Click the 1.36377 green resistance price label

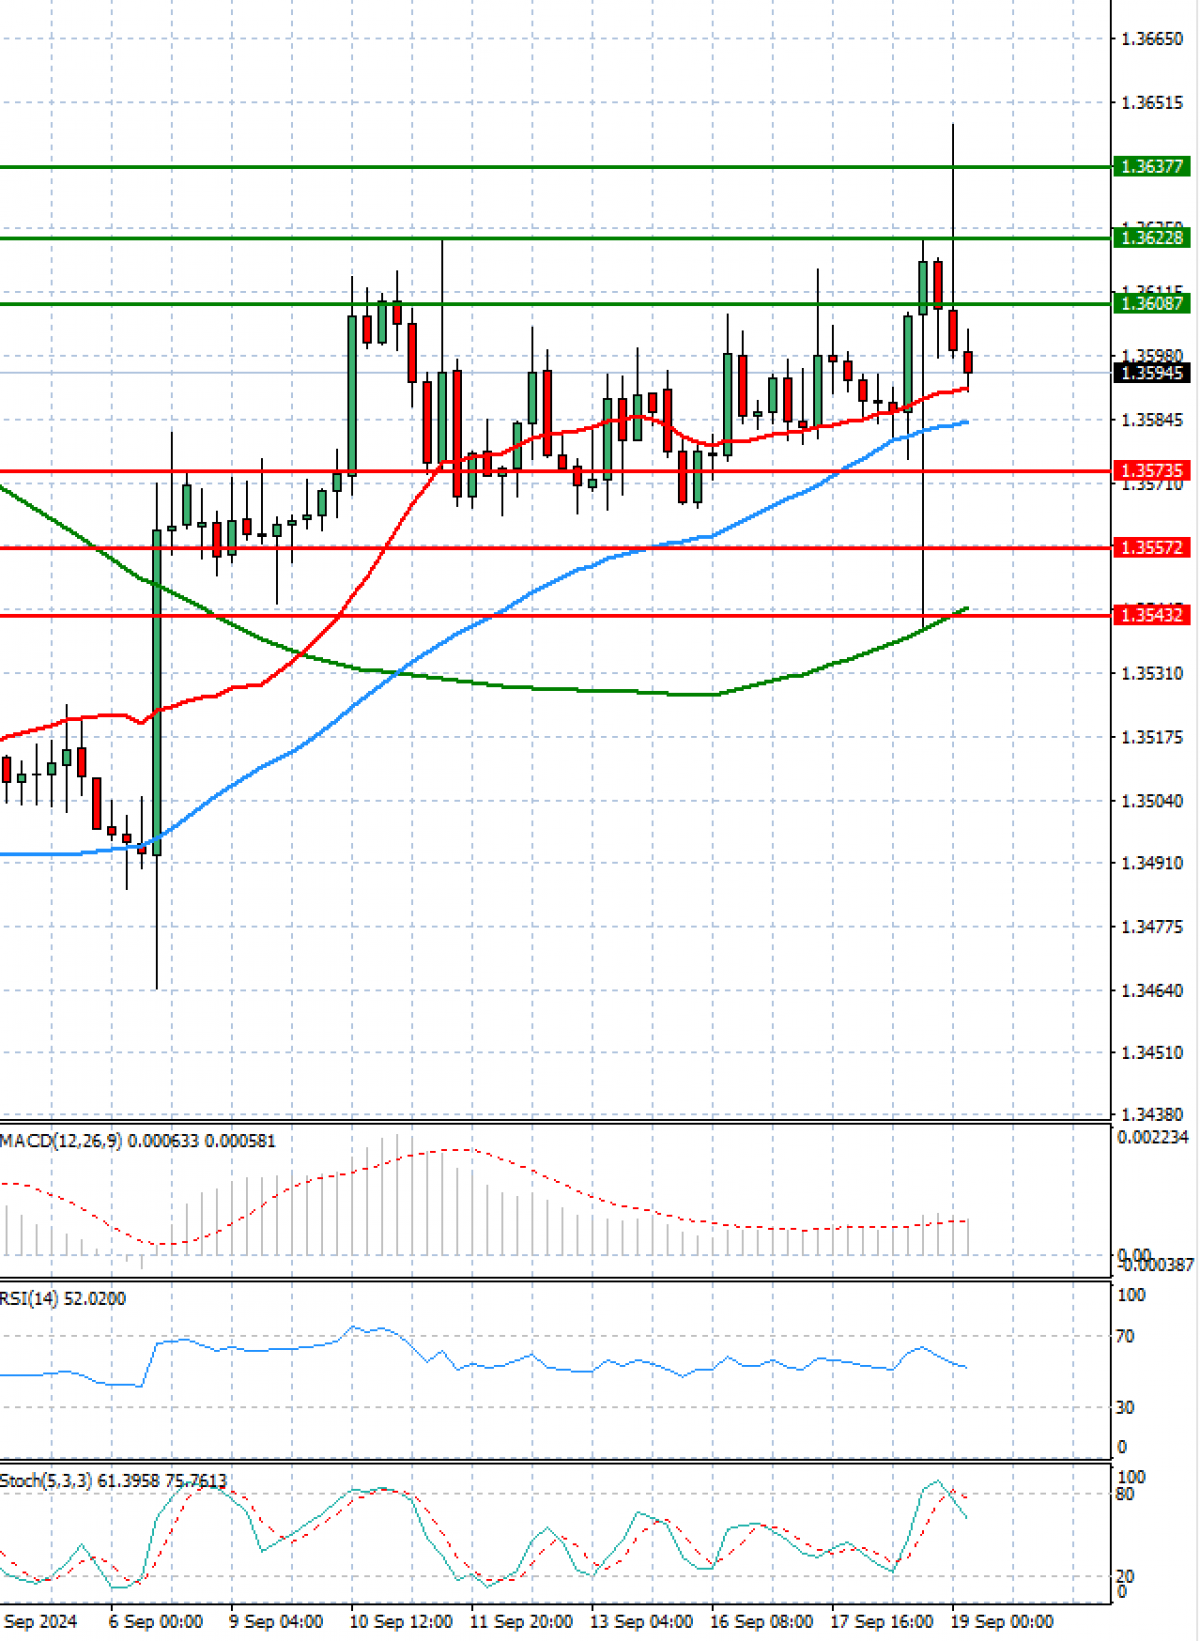point(1151,167)
